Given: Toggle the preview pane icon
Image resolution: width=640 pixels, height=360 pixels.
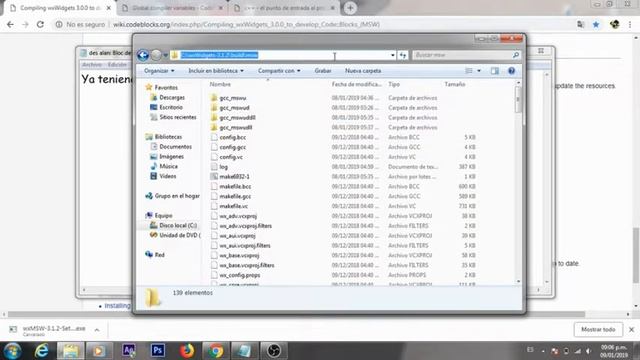Looking at the screenshot, I should coord(495,71).
